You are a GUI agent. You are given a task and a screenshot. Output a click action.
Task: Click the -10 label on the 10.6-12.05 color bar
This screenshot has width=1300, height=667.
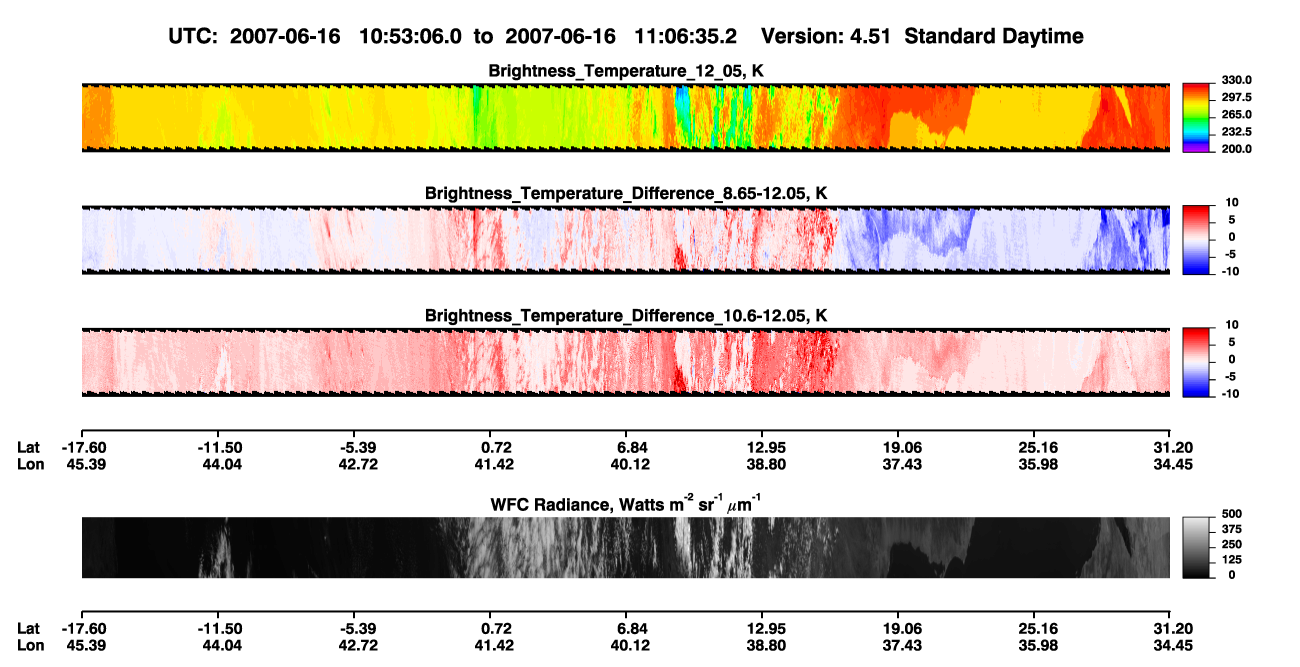(1229, 393)
